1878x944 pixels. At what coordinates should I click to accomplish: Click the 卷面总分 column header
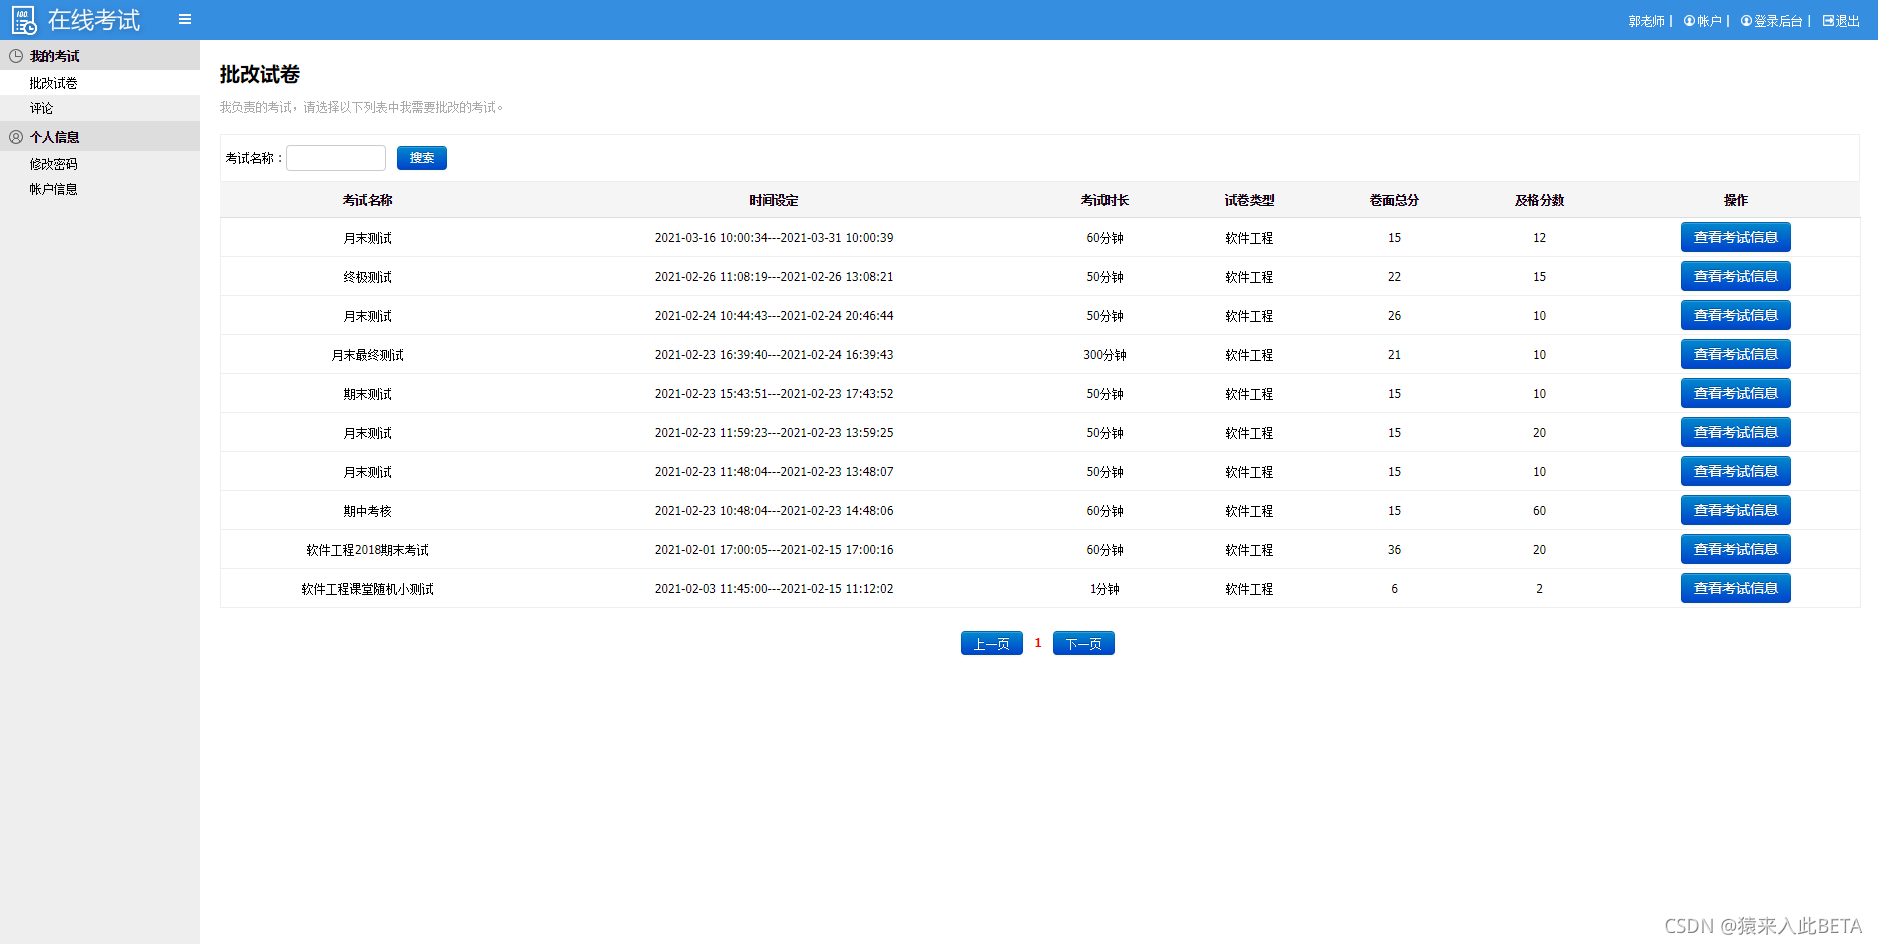[1395, 200]
